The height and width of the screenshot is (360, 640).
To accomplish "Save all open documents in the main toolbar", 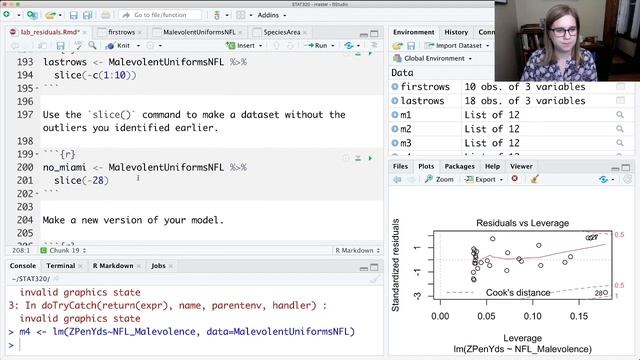I will point(87,15).
